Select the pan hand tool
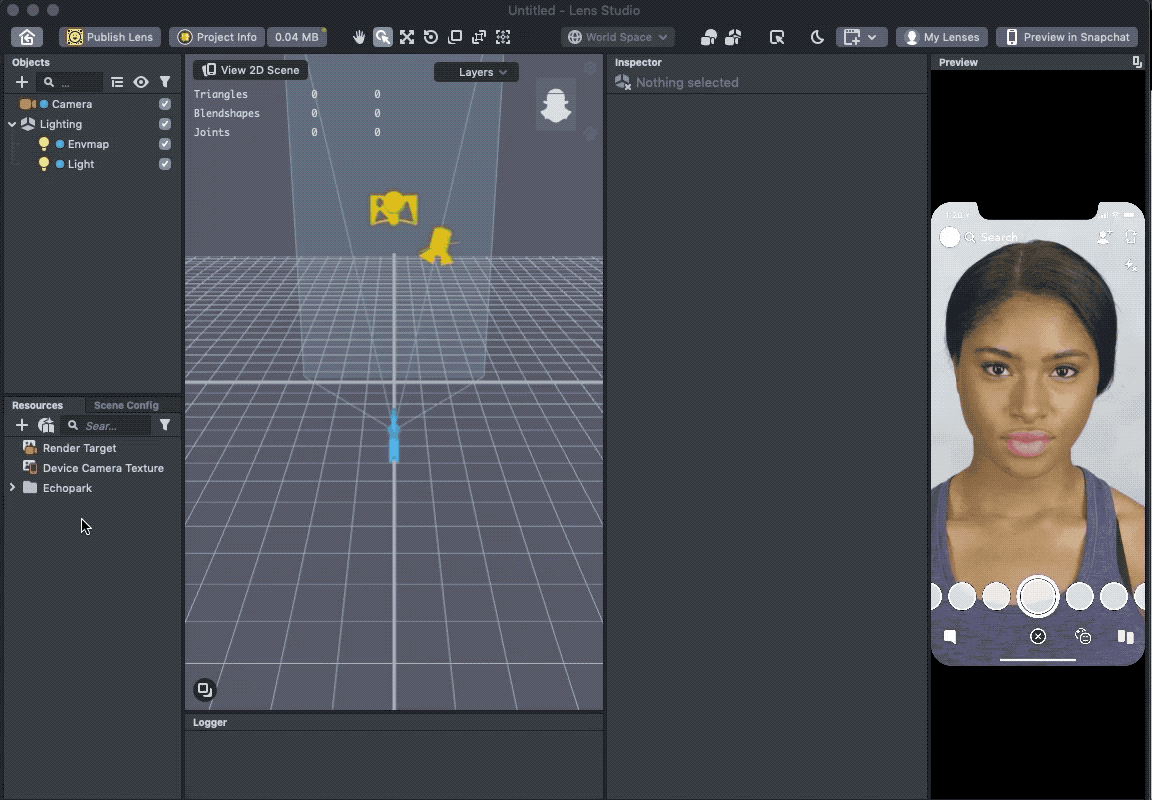1152x800 pixels. [x=359, y=37]
